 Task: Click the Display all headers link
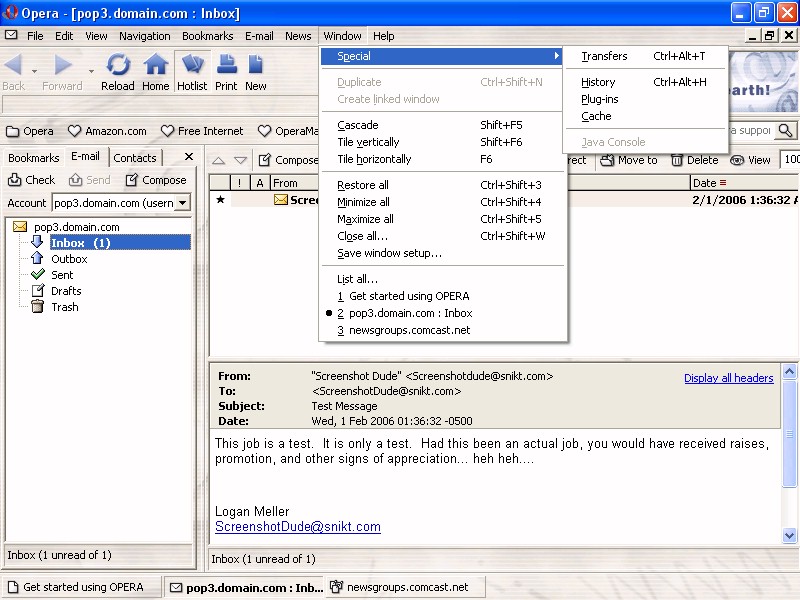(x=728, y=378)
